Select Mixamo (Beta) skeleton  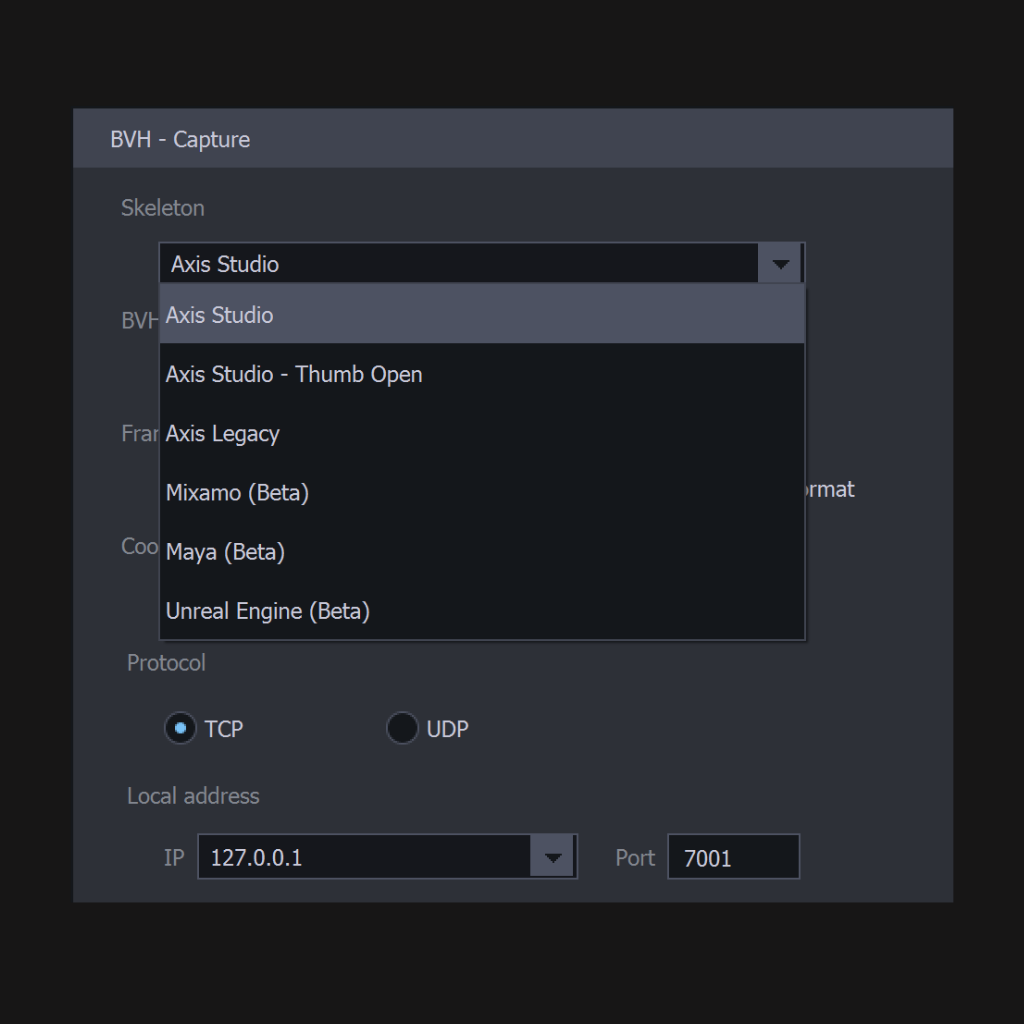(x=482, y=492)
